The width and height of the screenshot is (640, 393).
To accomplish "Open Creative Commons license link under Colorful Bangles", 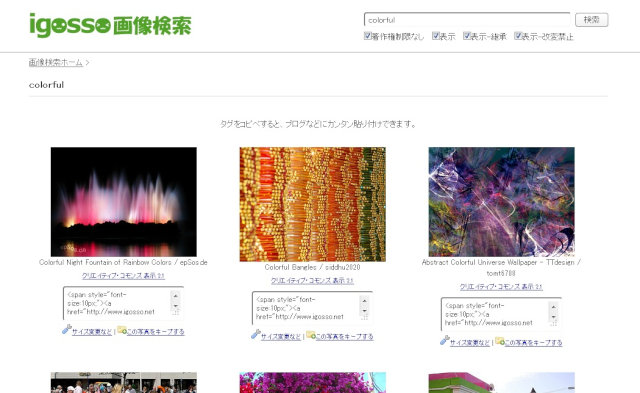I will pyautogui.click(x=312, y=281).
